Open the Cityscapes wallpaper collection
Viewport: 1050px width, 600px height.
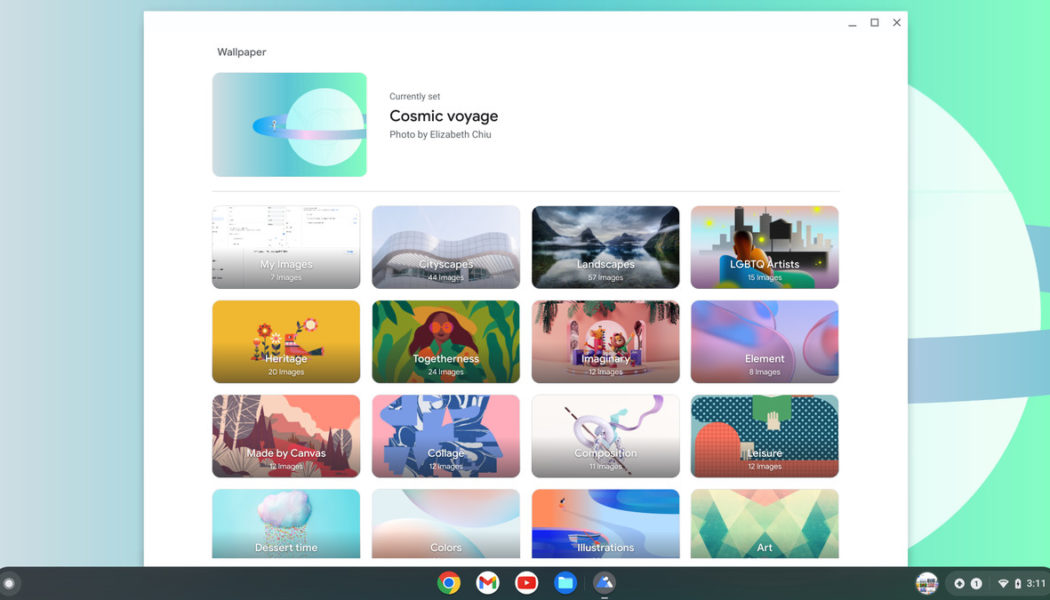coord(446,246)
